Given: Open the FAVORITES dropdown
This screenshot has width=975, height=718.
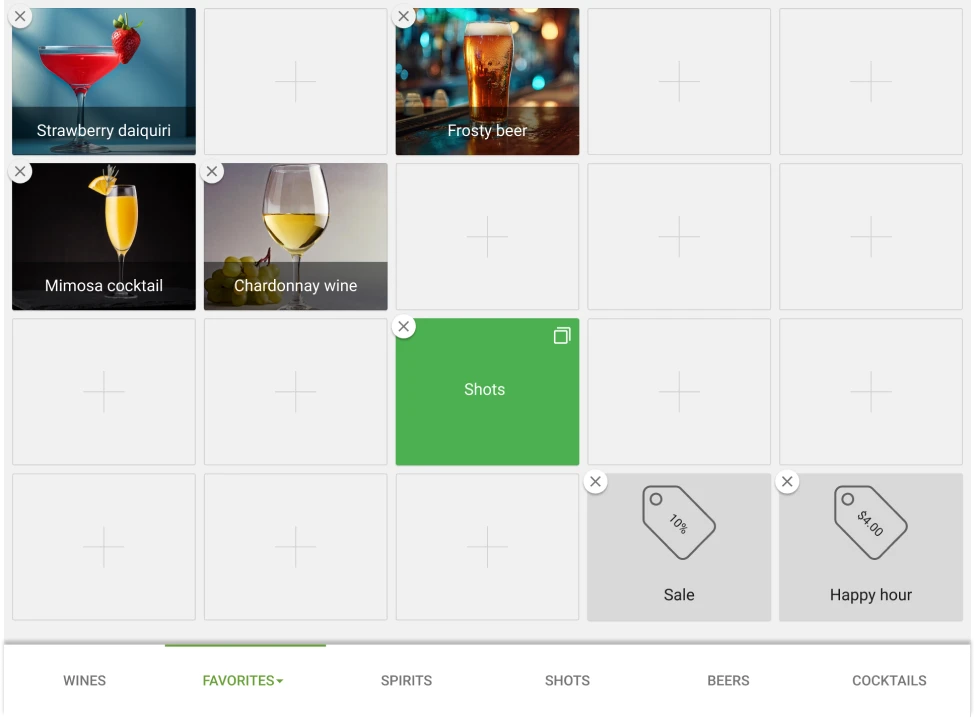Looking at the screenshot, I should point(242,681).
